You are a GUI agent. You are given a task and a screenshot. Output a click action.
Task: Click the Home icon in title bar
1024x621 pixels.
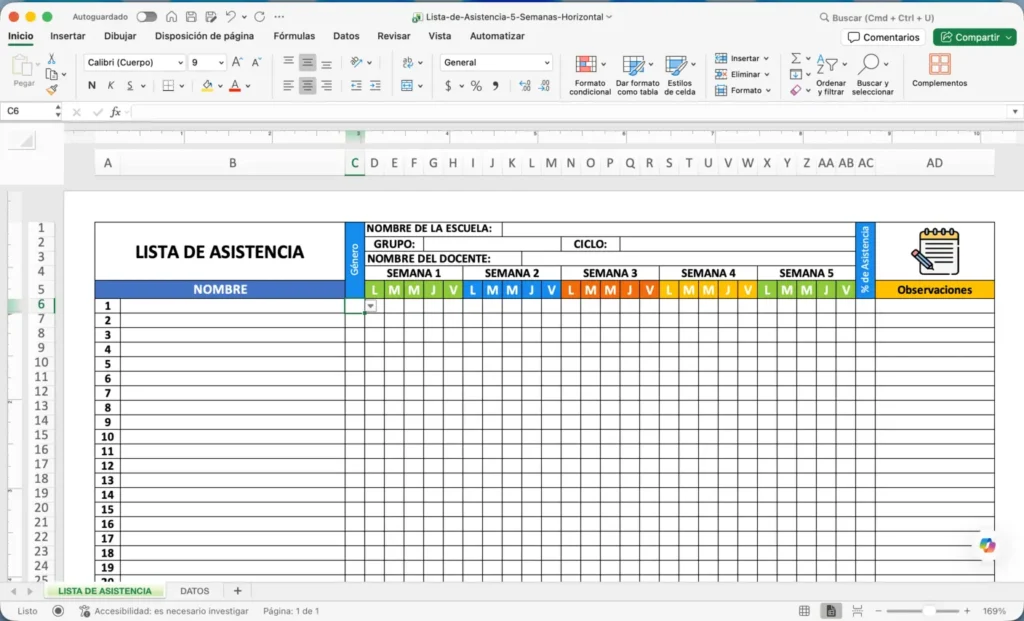click(x=171, y=17)
